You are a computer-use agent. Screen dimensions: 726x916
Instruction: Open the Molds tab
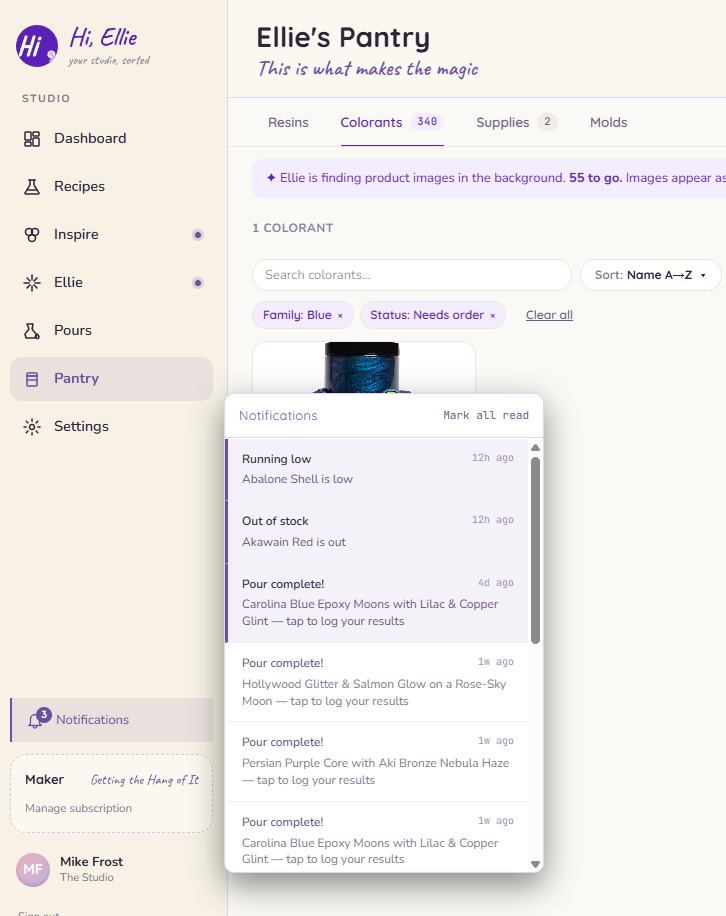click(x=609, y=123)
